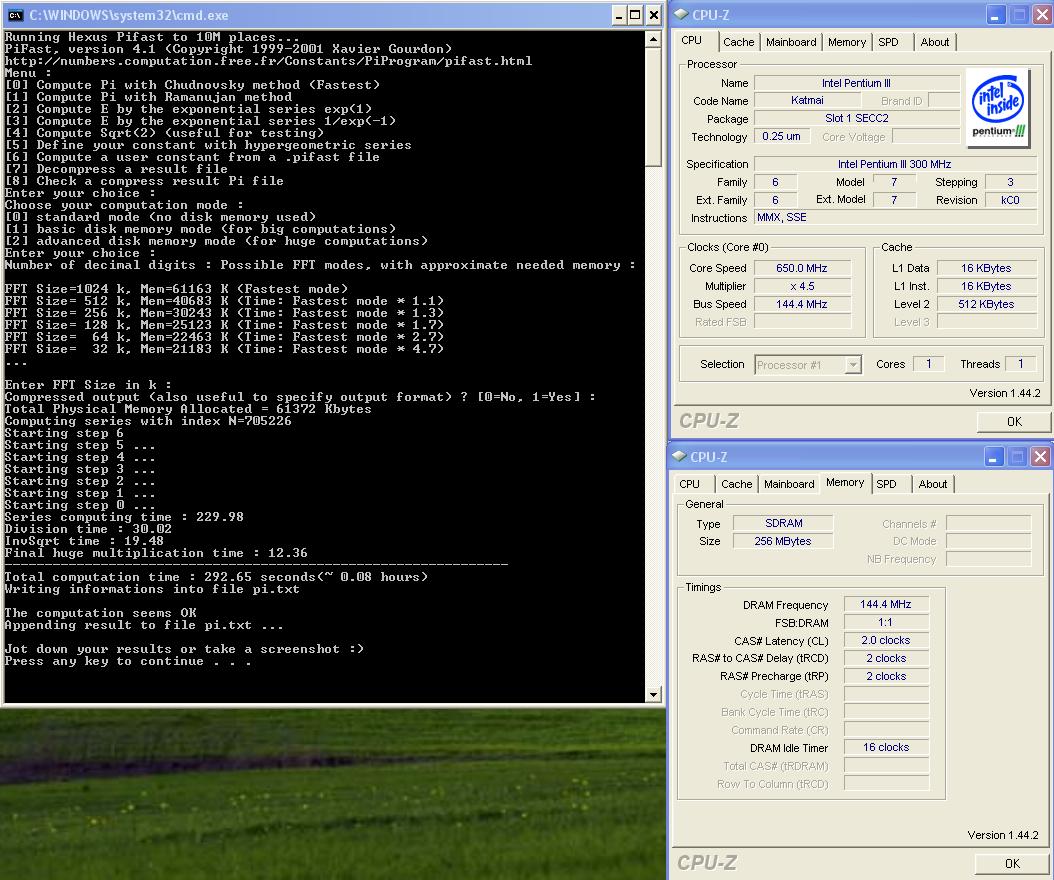
Task: Click the Intel Inside Pentium III logo
Action: coord(998,106)
